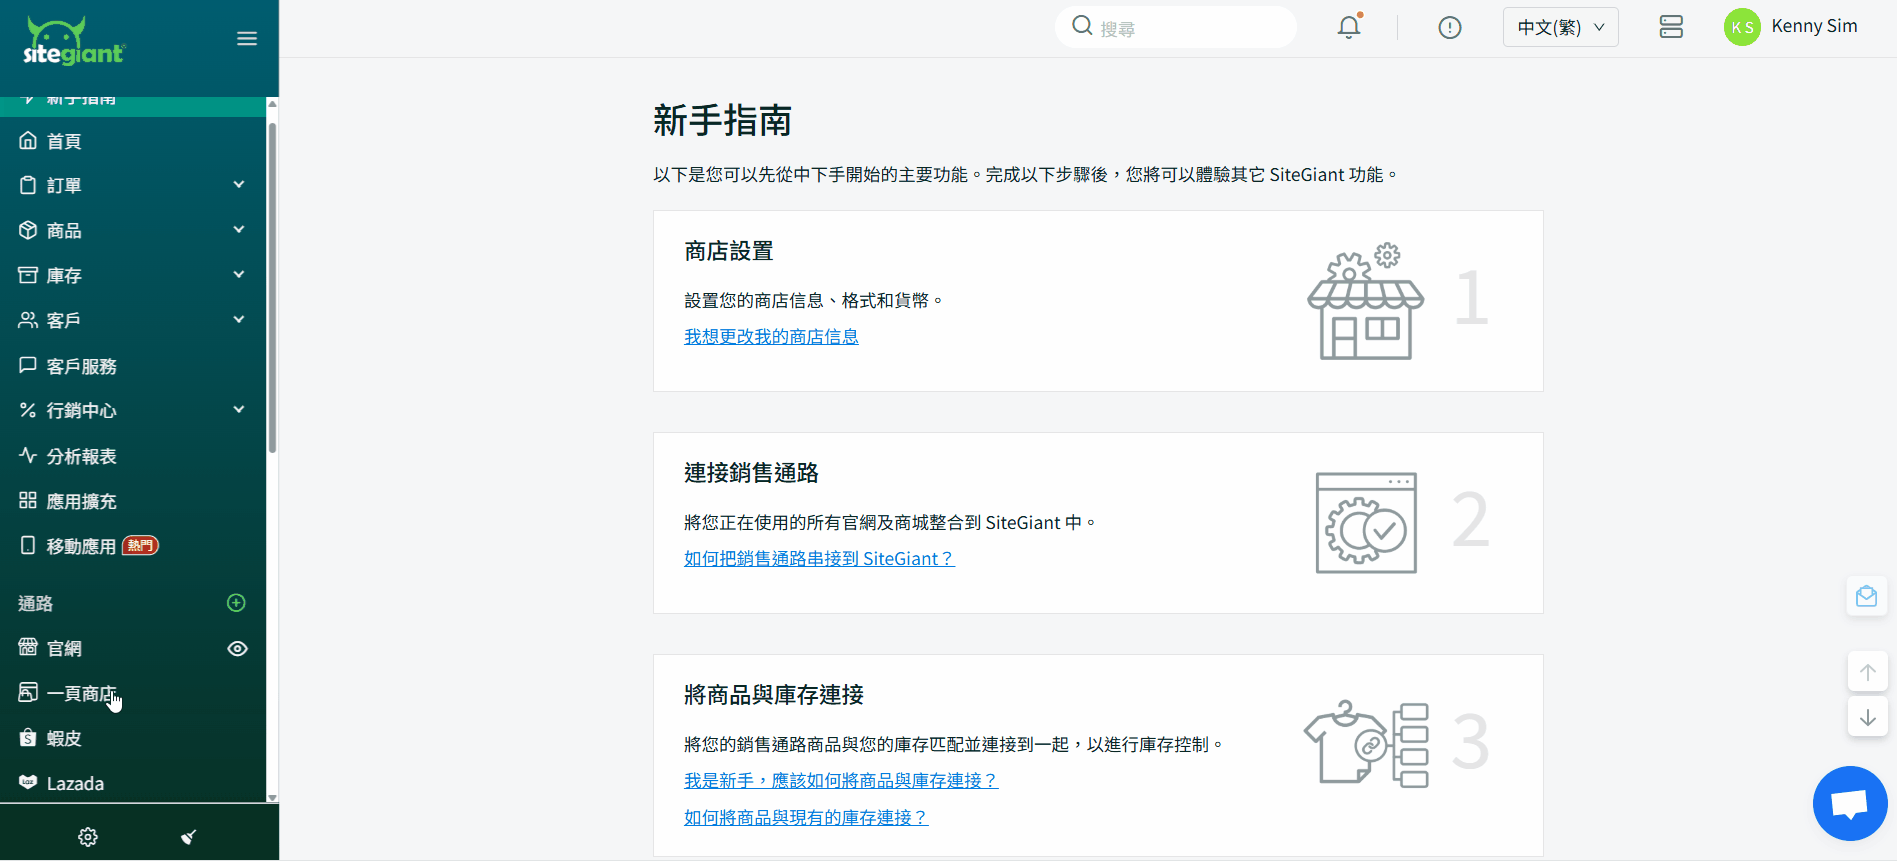Click link 我想更改我的商店信息
Screen dimensions: 1897x861
point(771,337)
